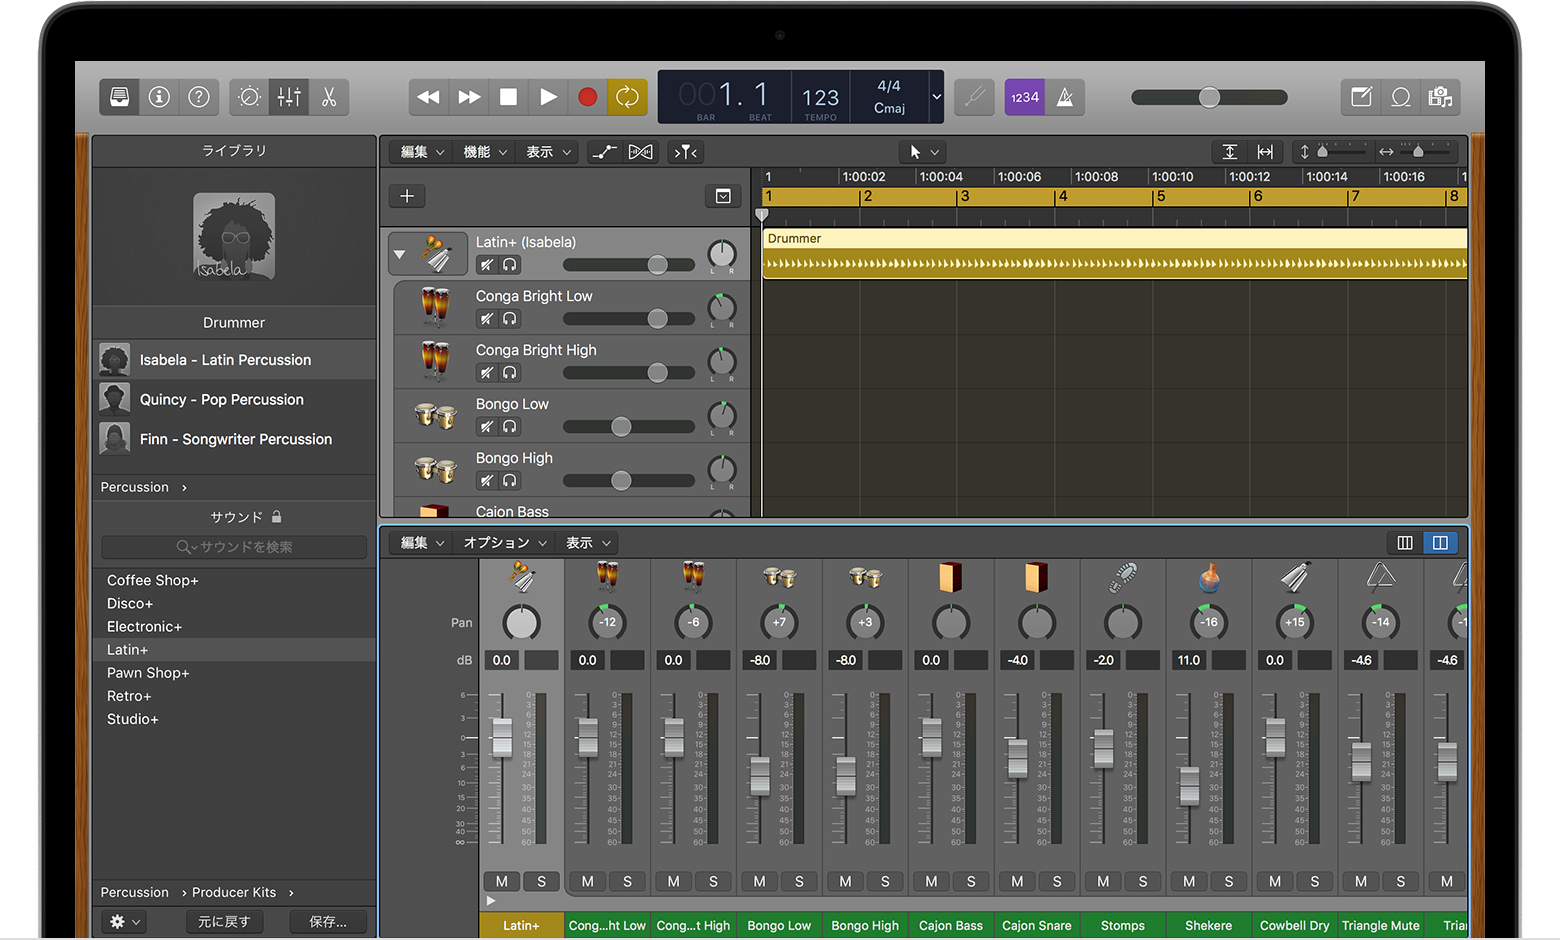Open the Smart Controls knob icon
The height and width of the screenshot is (940, 1560).
pyautogui.click(x=249, y=97)
